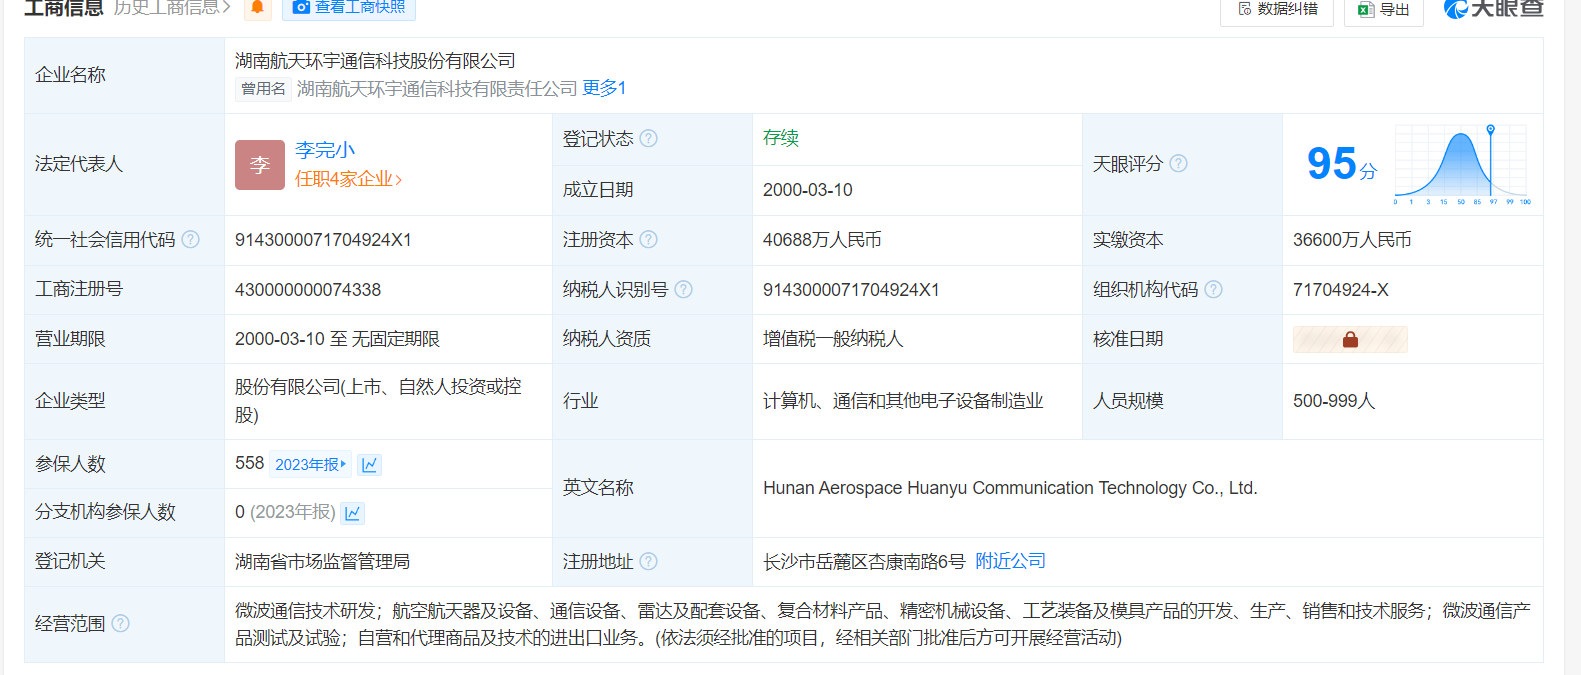Viewport: 1581px width, 675px height.
Task: Click the 实缴资本 label
Action: (x=1128, y=240)
